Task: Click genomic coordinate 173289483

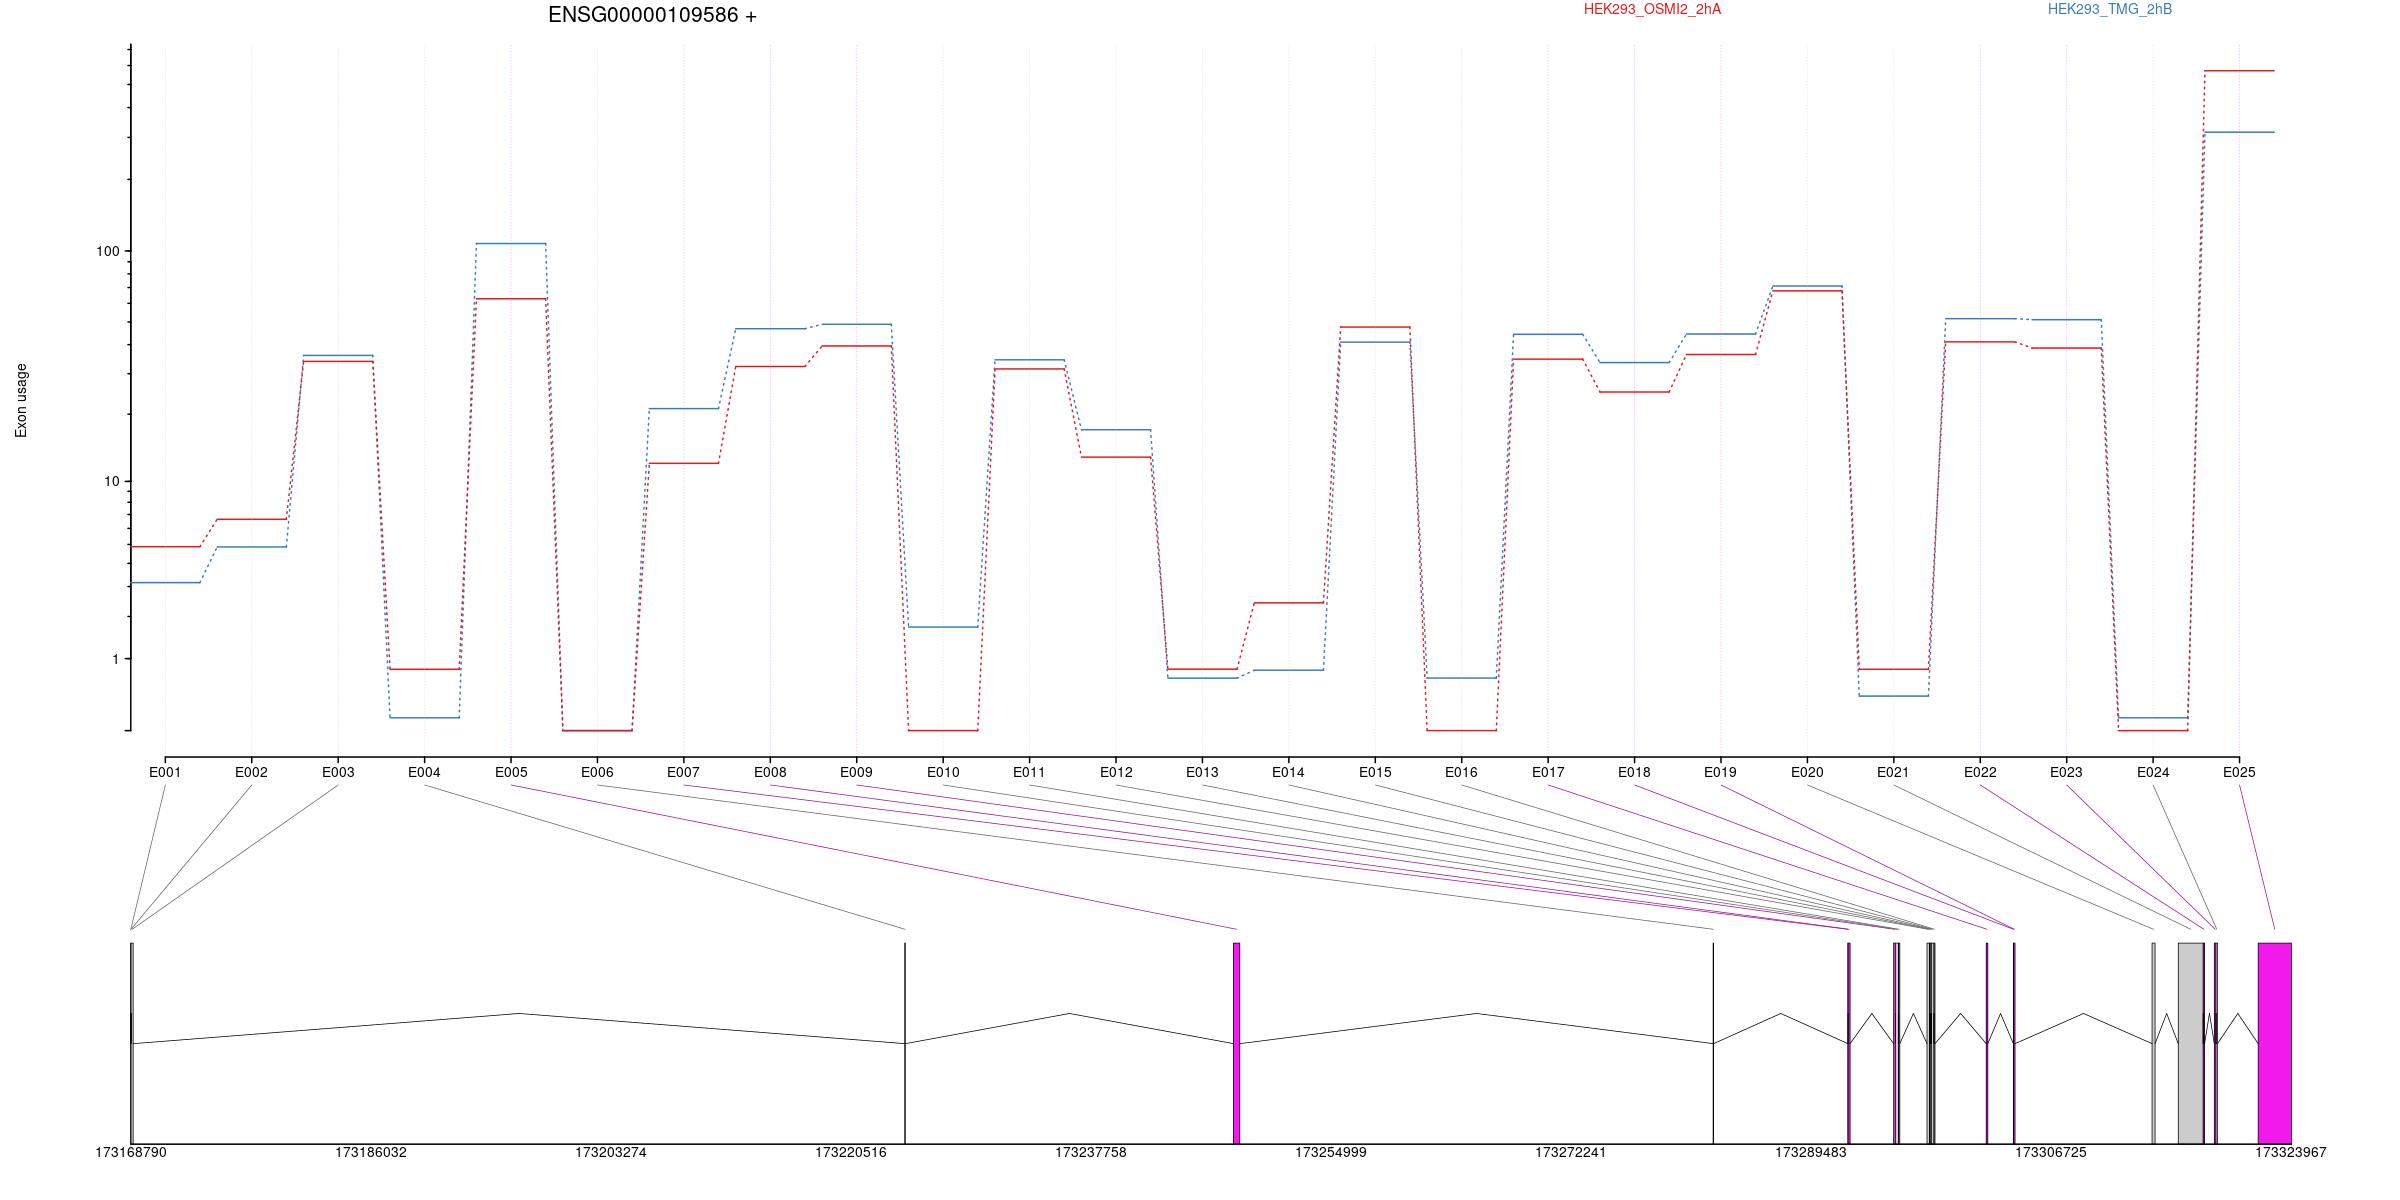Action: point(1811,1153)
